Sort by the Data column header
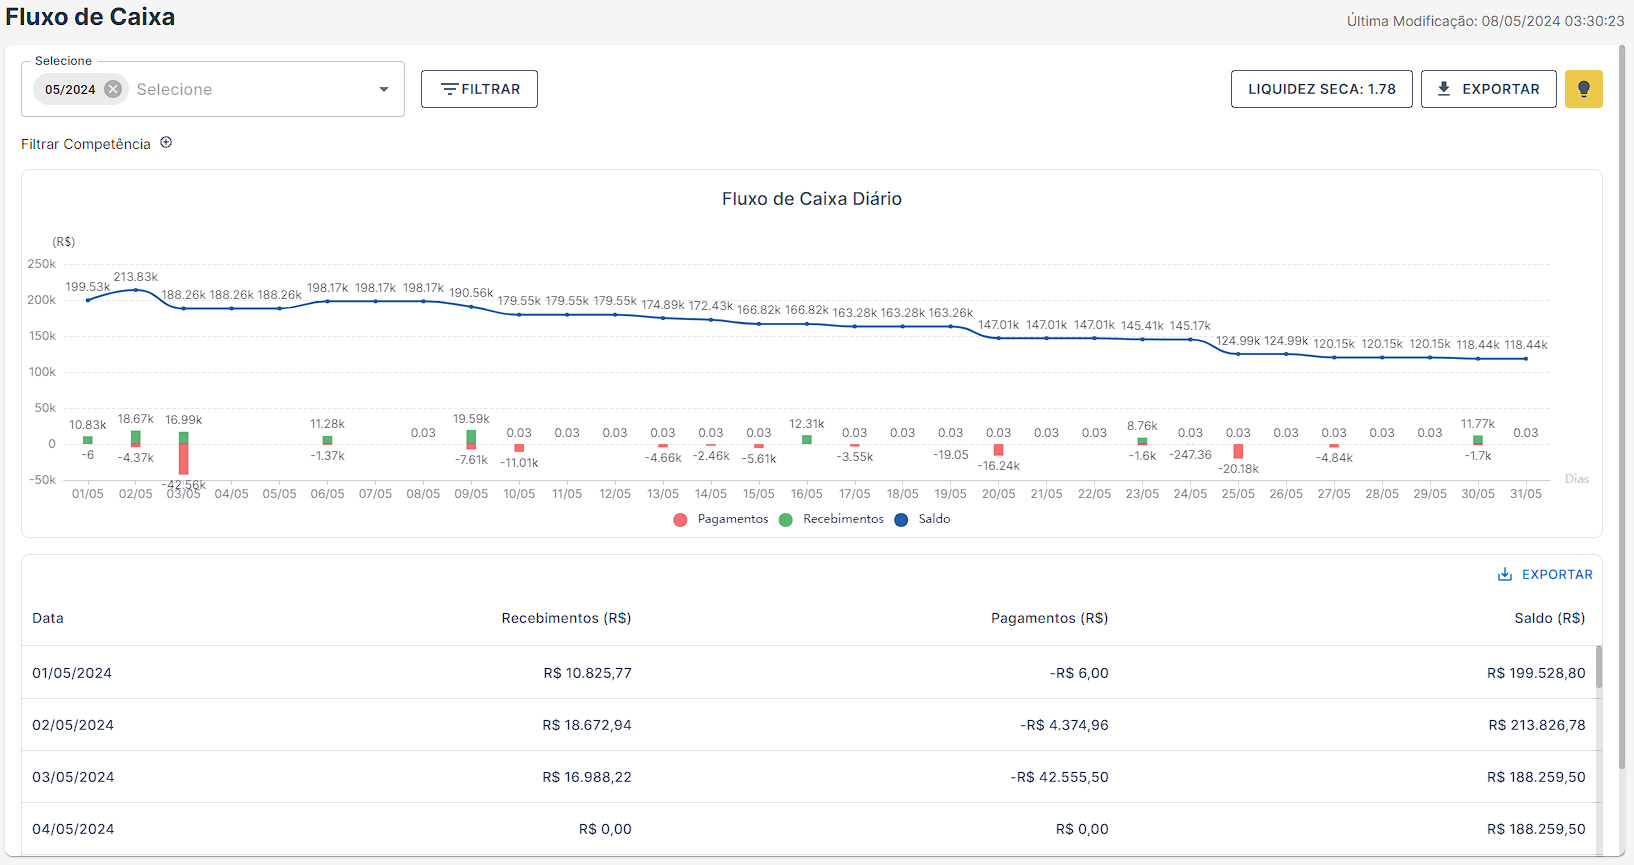Screen dimensions: 1634x865 (x=48, y=618)
